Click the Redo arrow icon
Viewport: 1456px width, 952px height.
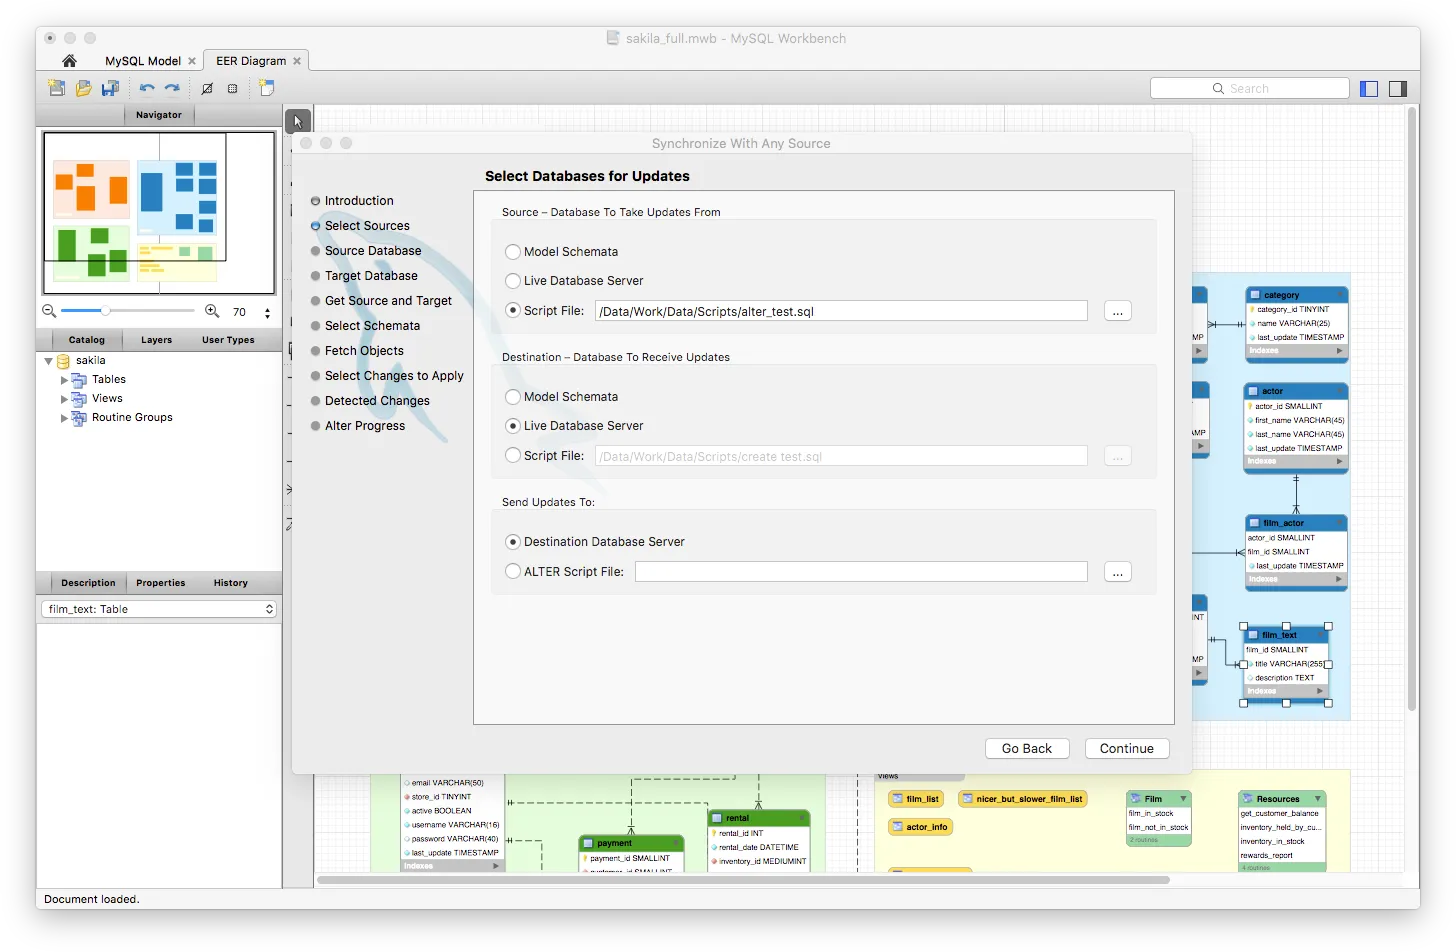coord(172,88)
